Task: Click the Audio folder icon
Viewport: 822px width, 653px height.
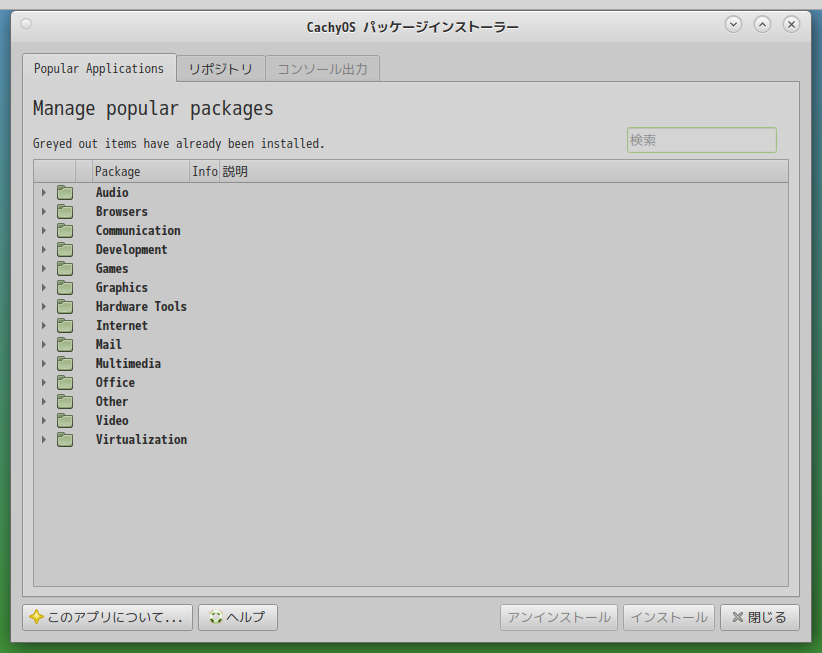Action: click(x=65, y=192)
